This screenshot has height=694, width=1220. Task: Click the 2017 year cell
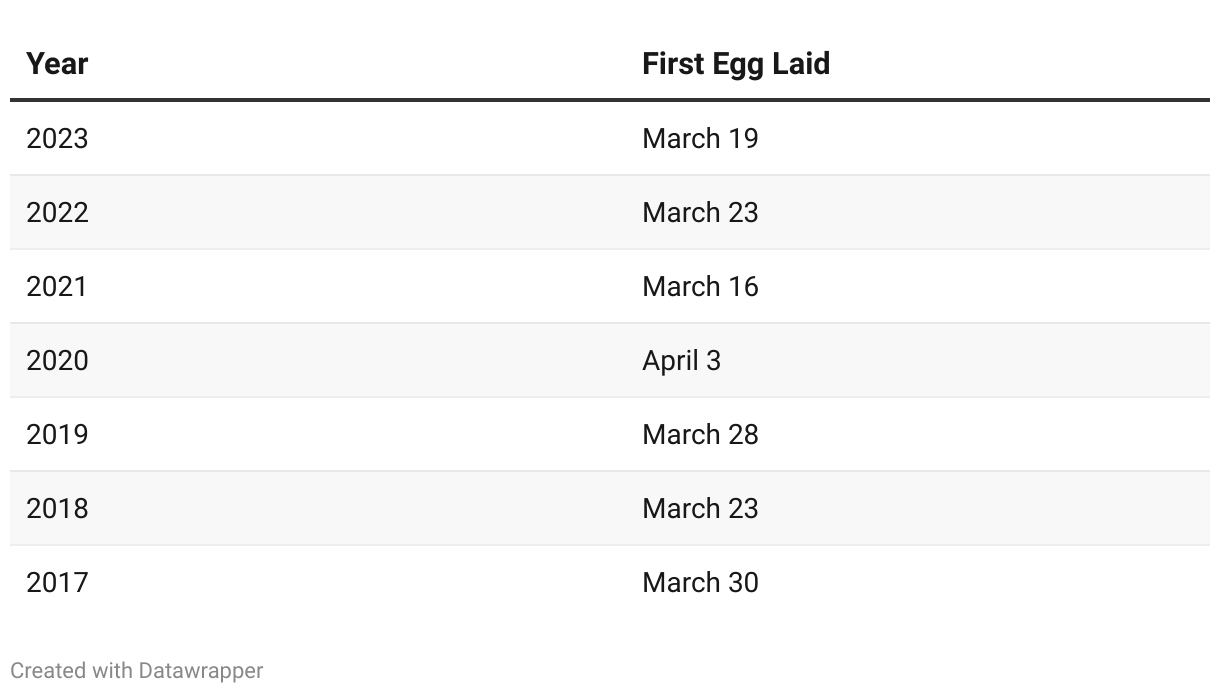pyautogui.click(x=57, y=582)
